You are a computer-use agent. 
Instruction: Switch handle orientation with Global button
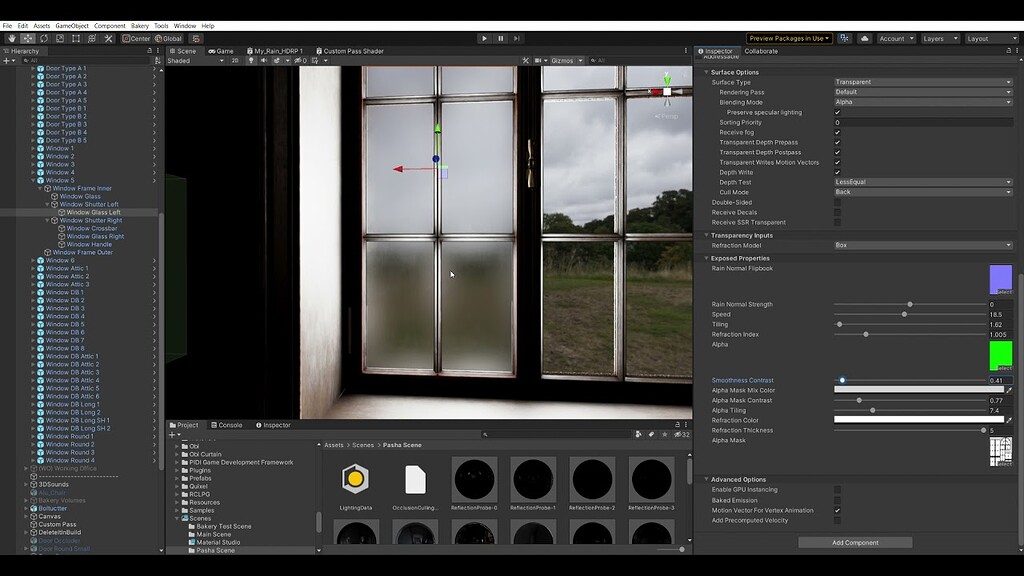(169, 37)
